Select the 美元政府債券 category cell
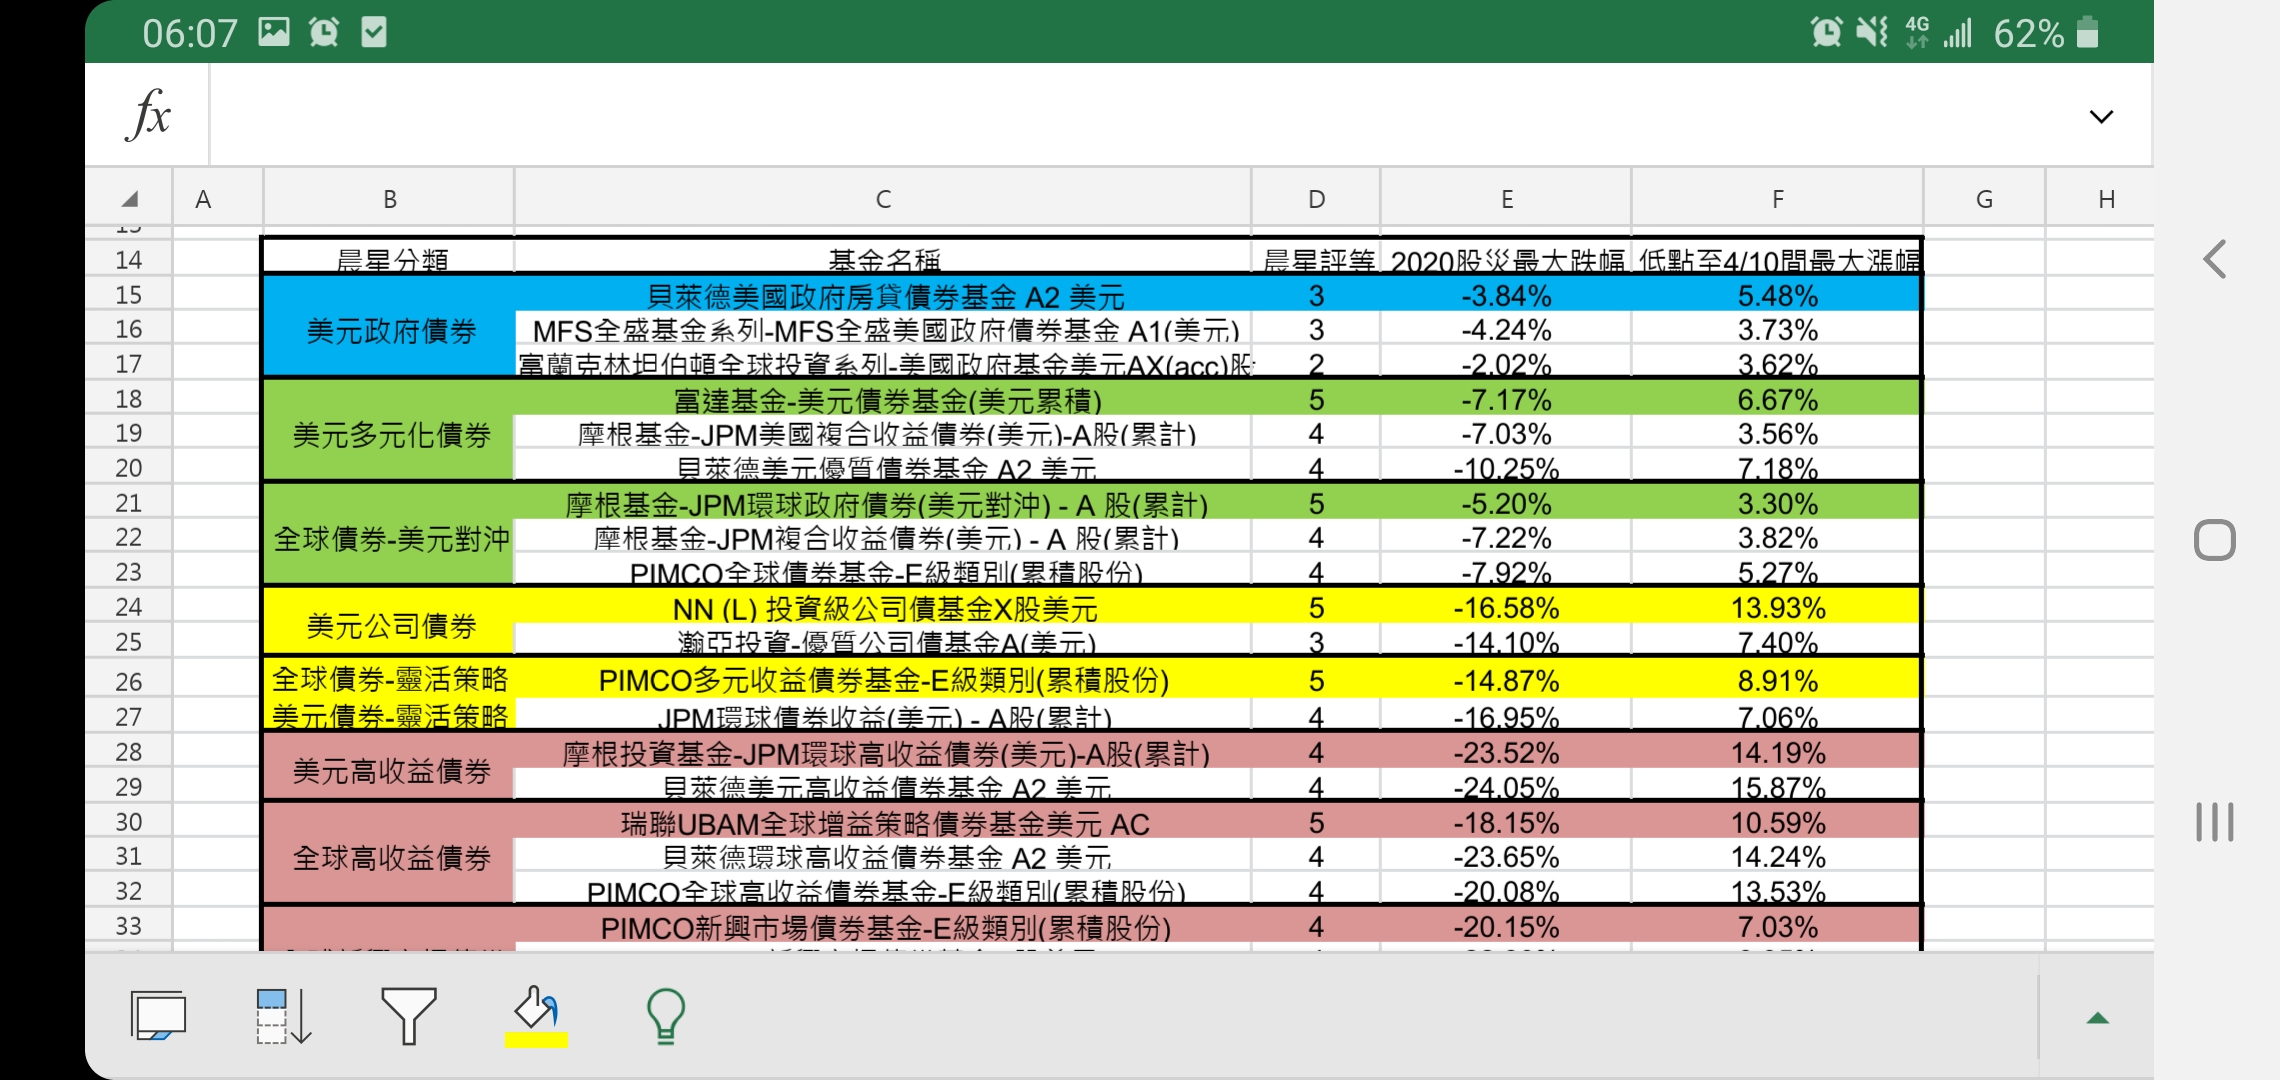The width and height of the screenshot is (2280, 1080). pos(388,330)
